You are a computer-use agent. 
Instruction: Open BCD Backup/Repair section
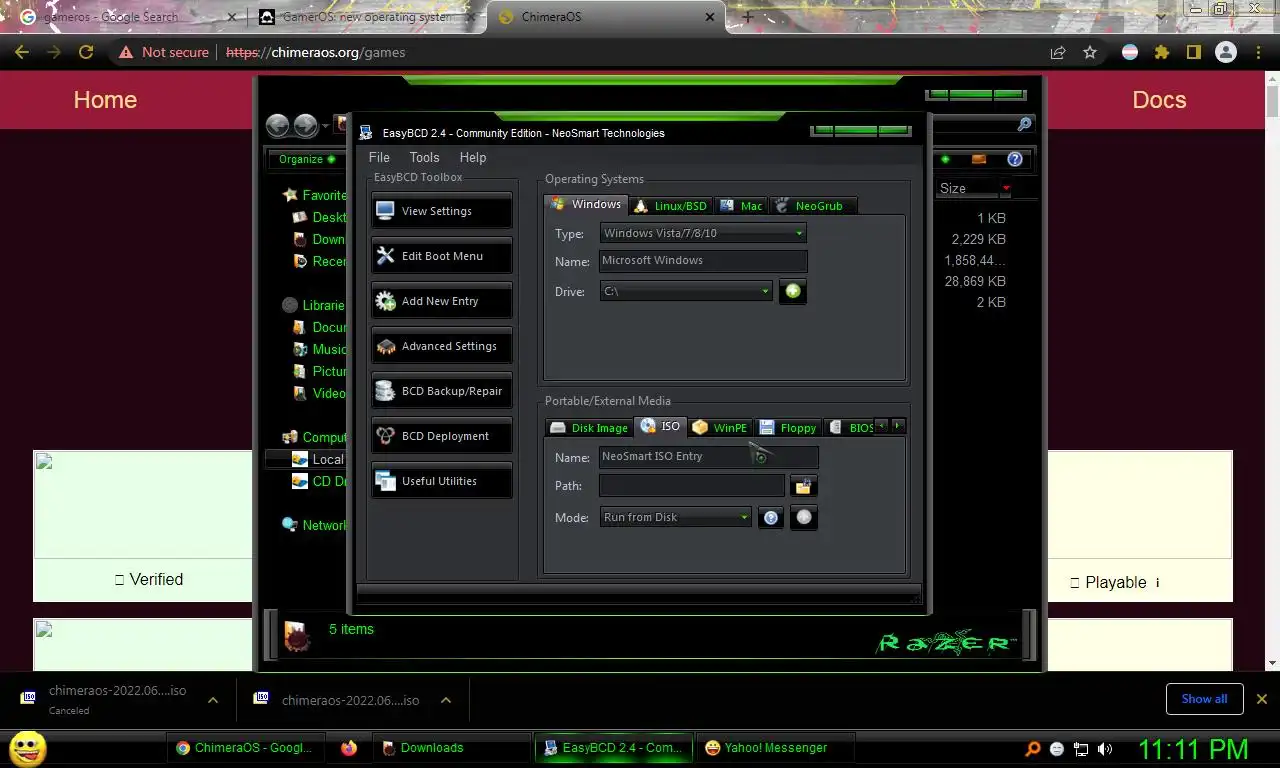pyautogui.click(x=441, y=391)
